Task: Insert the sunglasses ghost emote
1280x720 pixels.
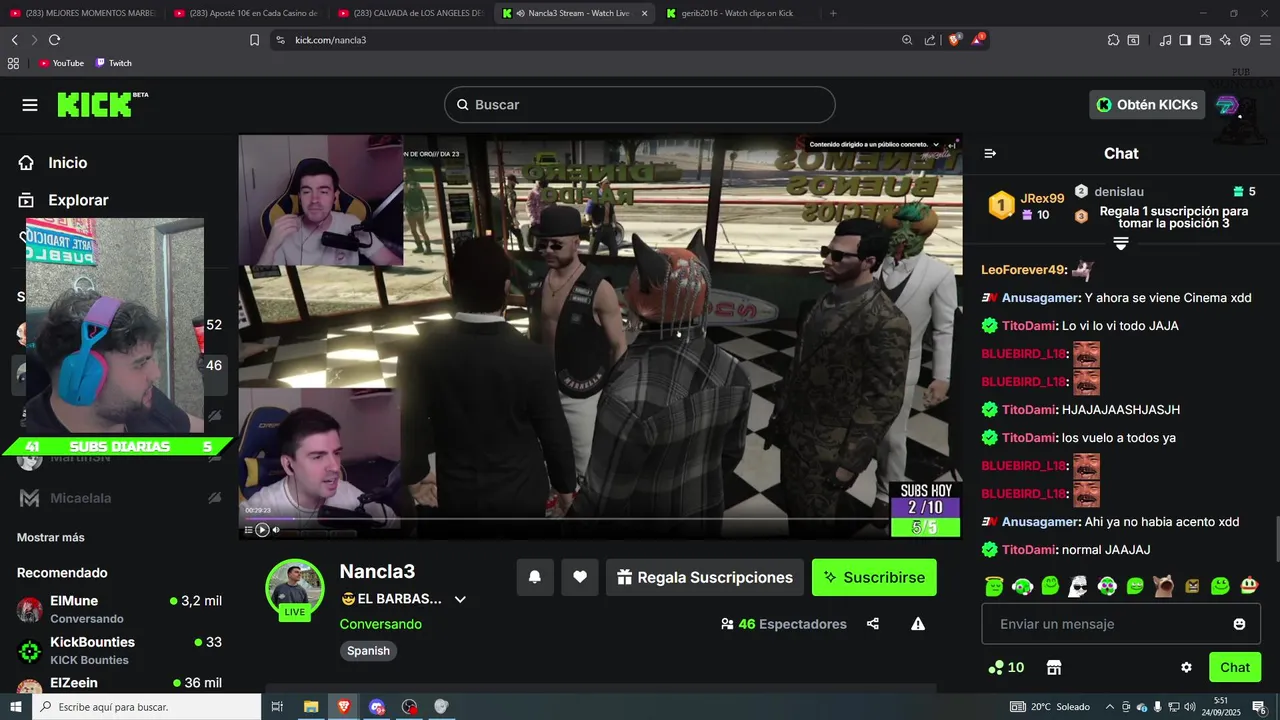Action: (x=1078, y=586)
